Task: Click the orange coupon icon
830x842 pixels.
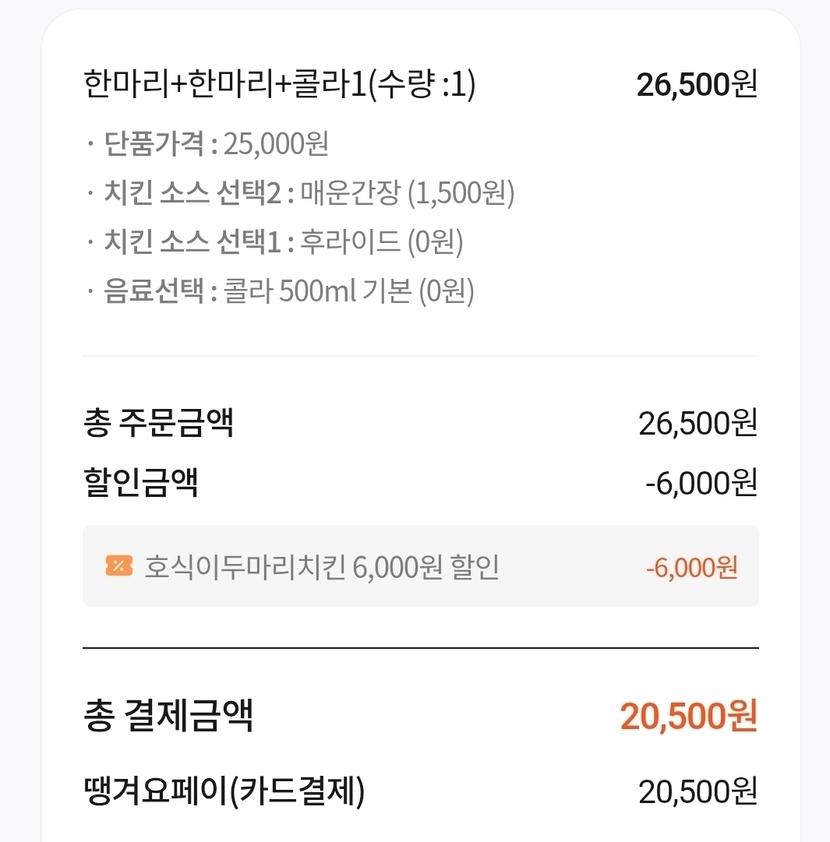Action: tap(118, 566)
